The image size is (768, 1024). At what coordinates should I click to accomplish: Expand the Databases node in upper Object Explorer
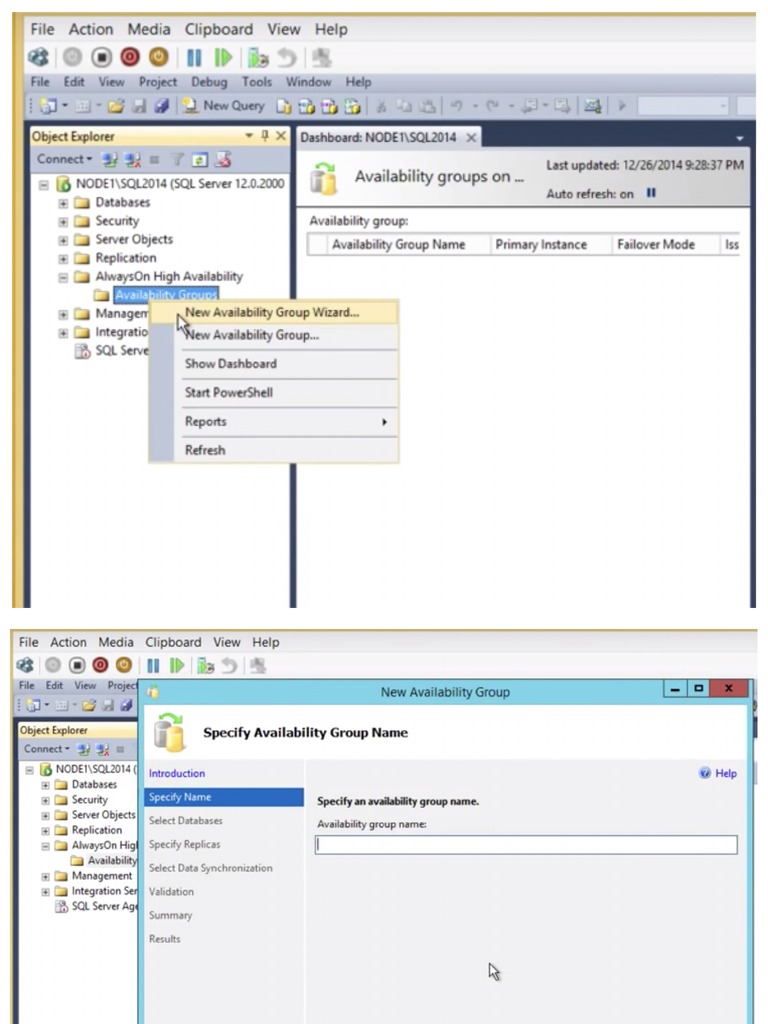pos(63,203)
